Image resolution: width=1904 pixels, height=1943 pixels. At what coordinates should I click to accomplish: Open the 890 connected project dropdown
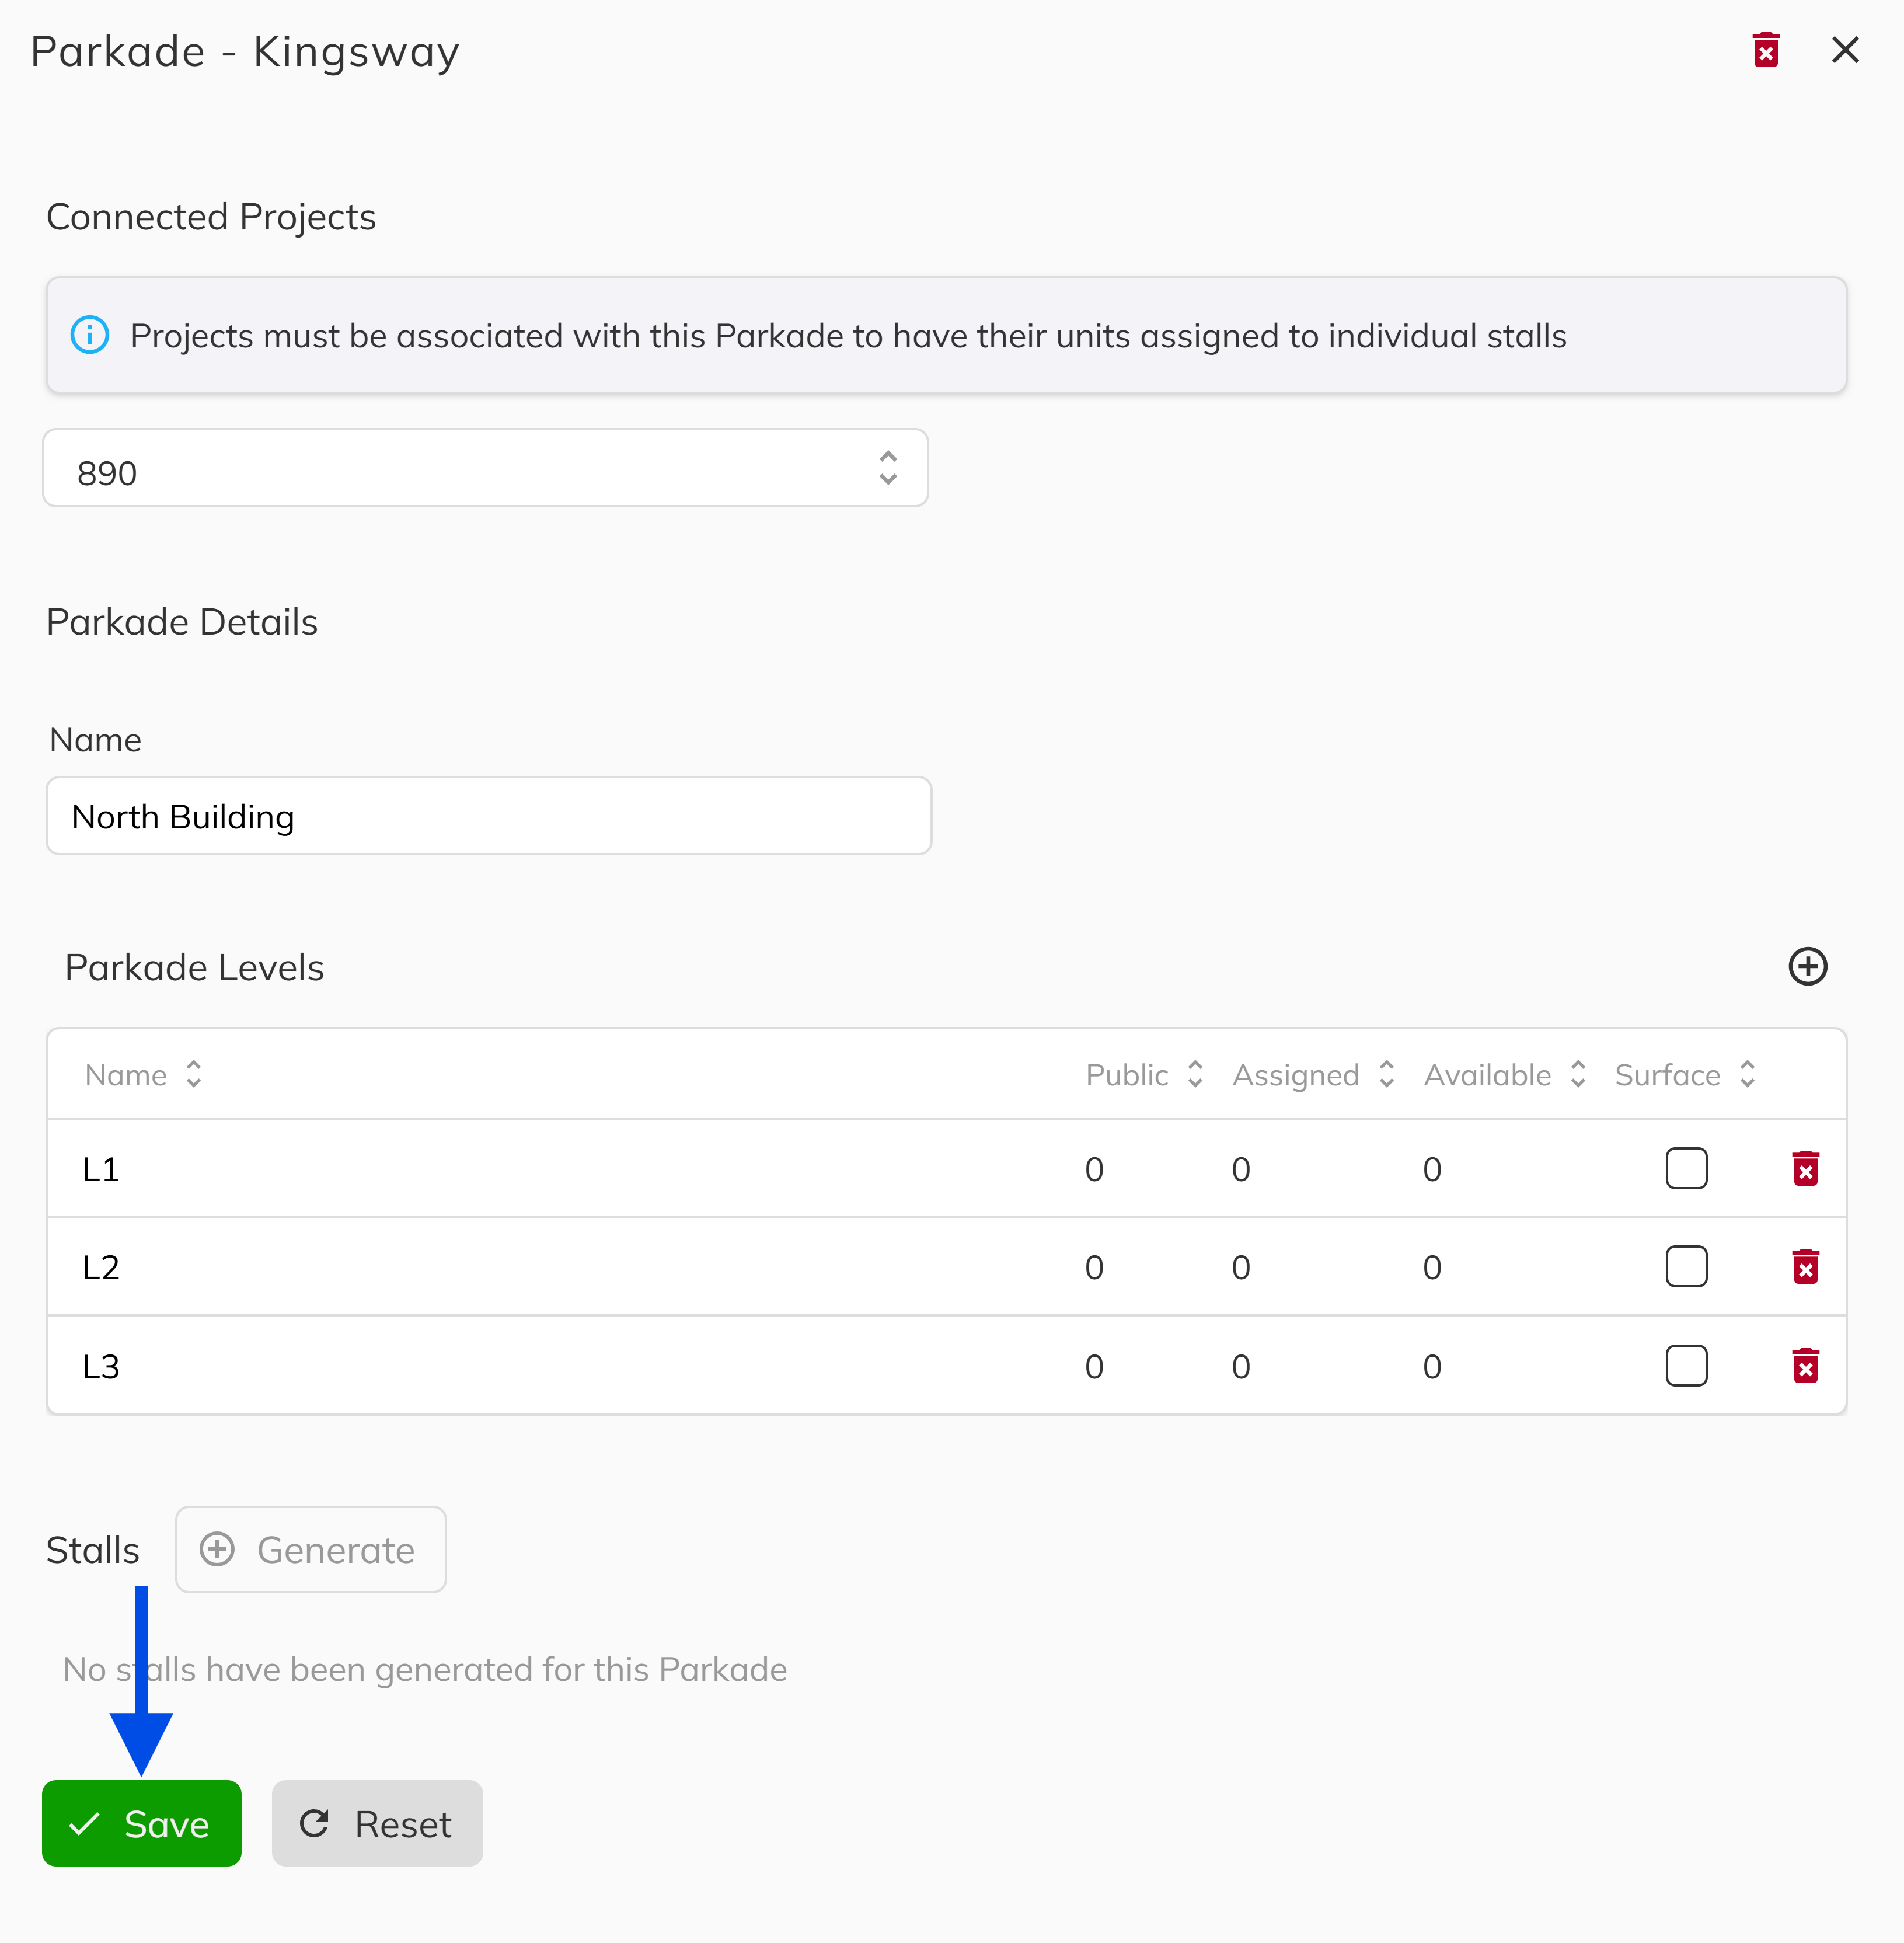coord(486,469)
